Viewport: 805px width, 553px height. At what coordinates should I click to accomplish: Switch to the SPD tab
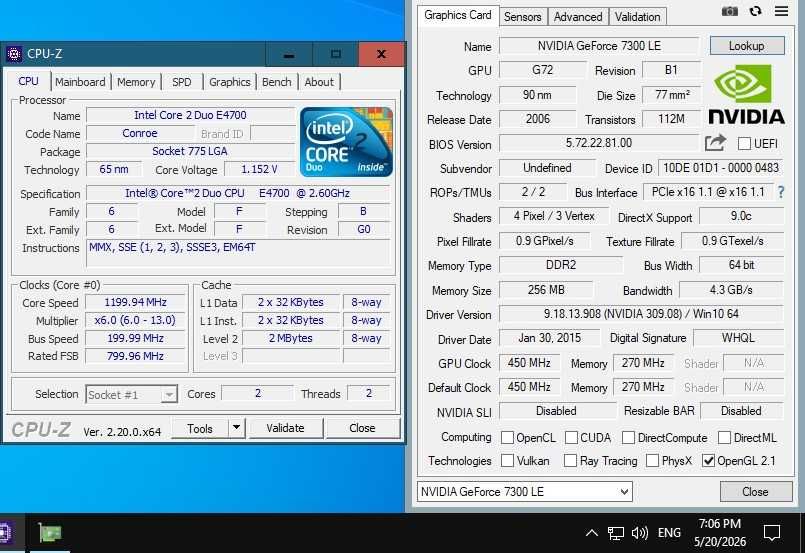pos(182,82)
